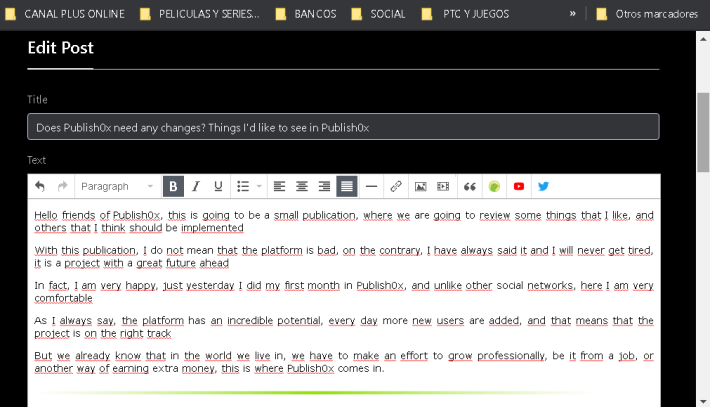Open the Paragraph style dropdown
Image resolution: width=710 pixels, height=407 pixels.
point(117,186)
